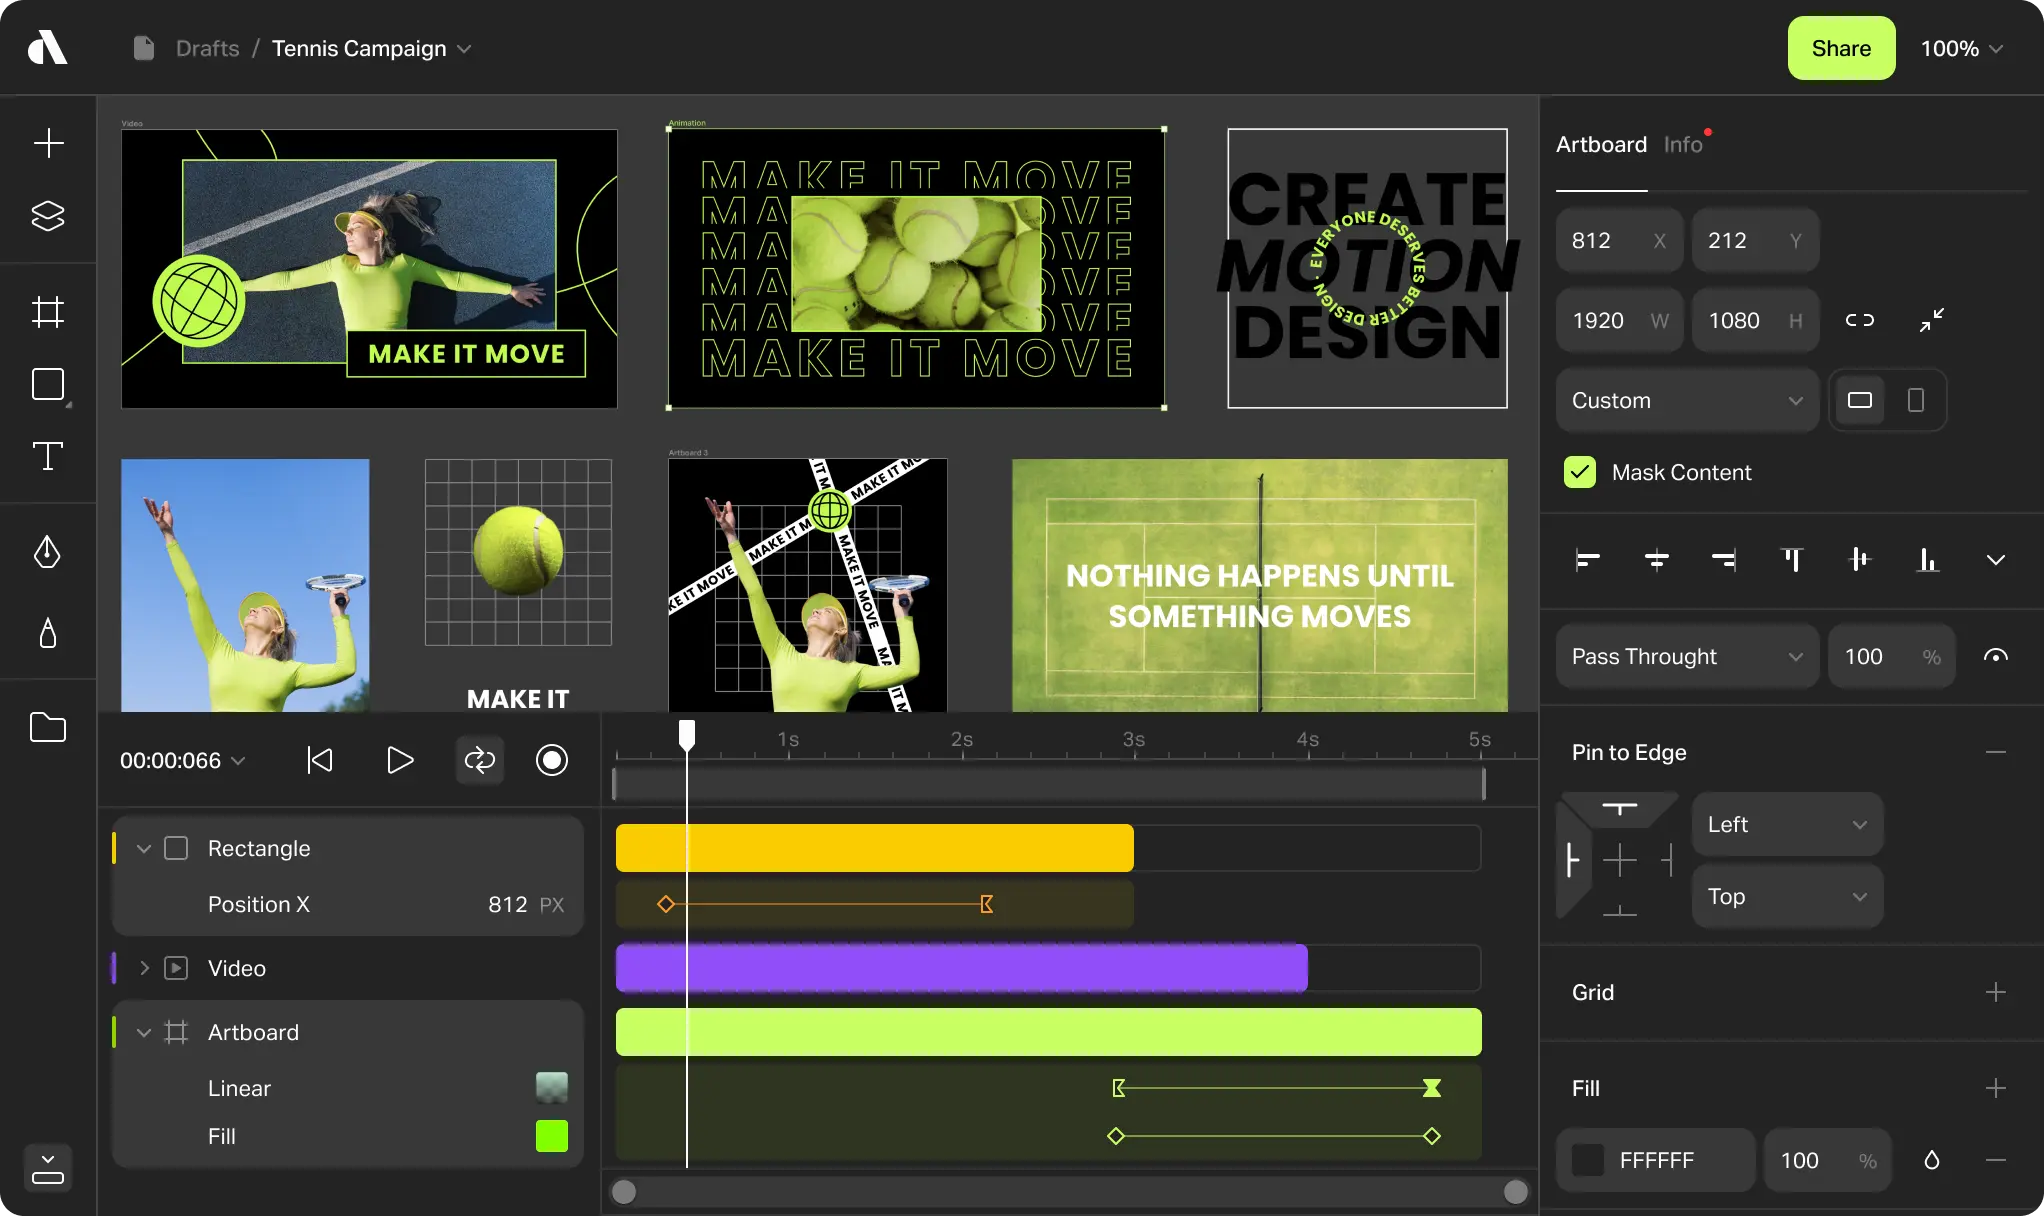Click the align bottom icon in the alignment row
The height and width of the screenshot is (1216, 2044).
[1929, 560]
